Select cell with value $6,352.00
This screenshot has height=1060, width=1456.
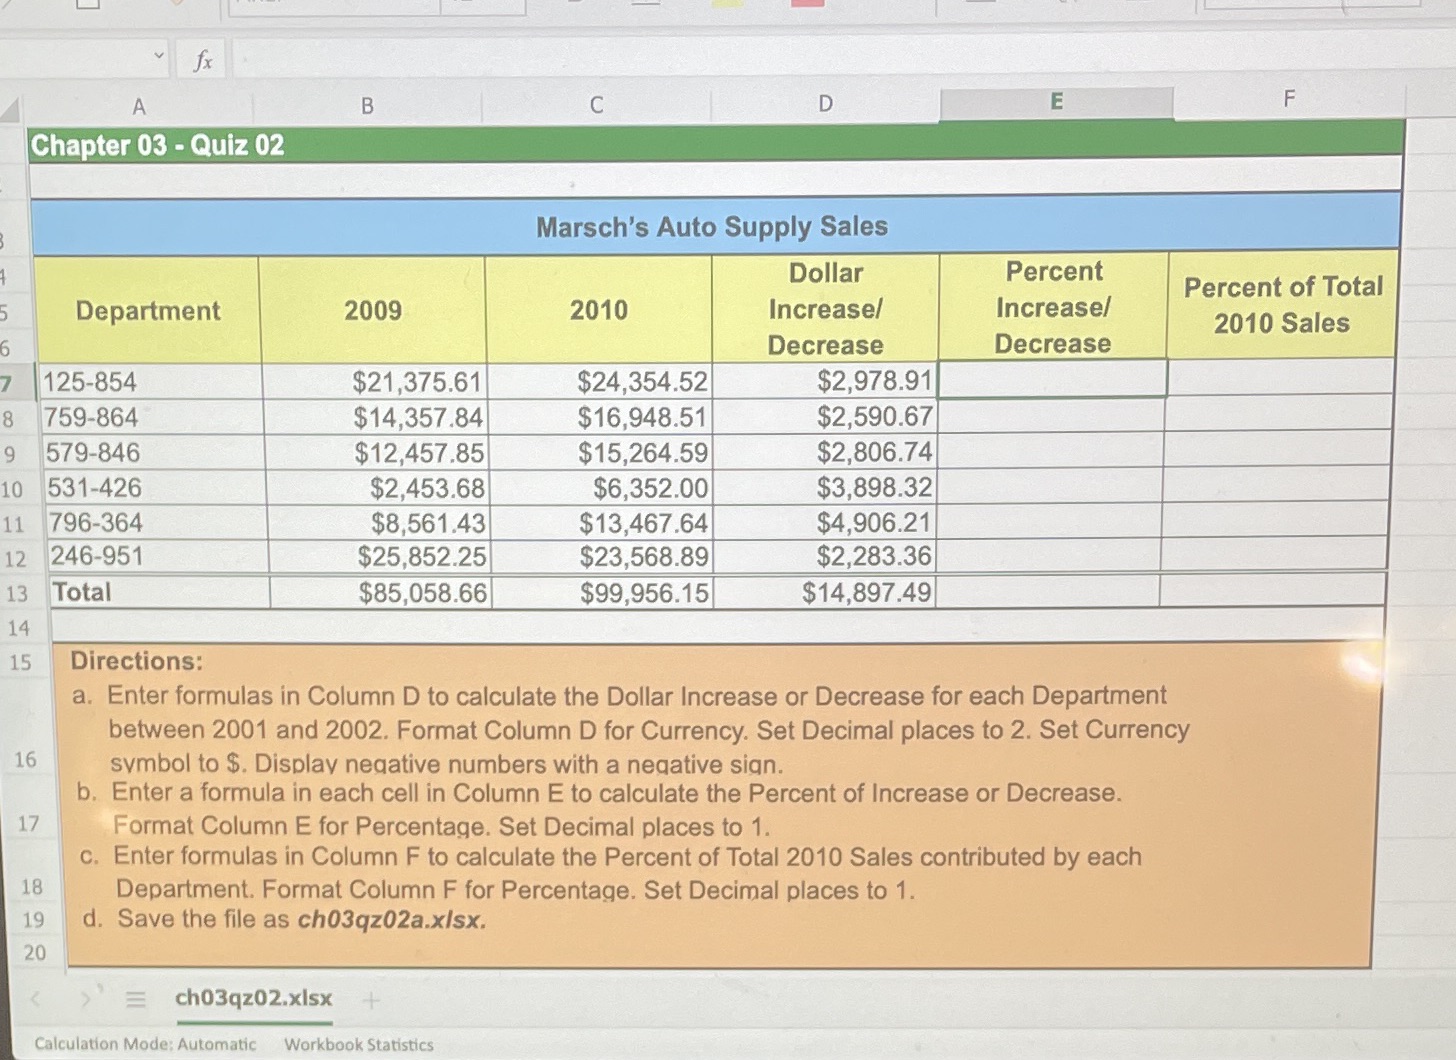pos(601,488)
